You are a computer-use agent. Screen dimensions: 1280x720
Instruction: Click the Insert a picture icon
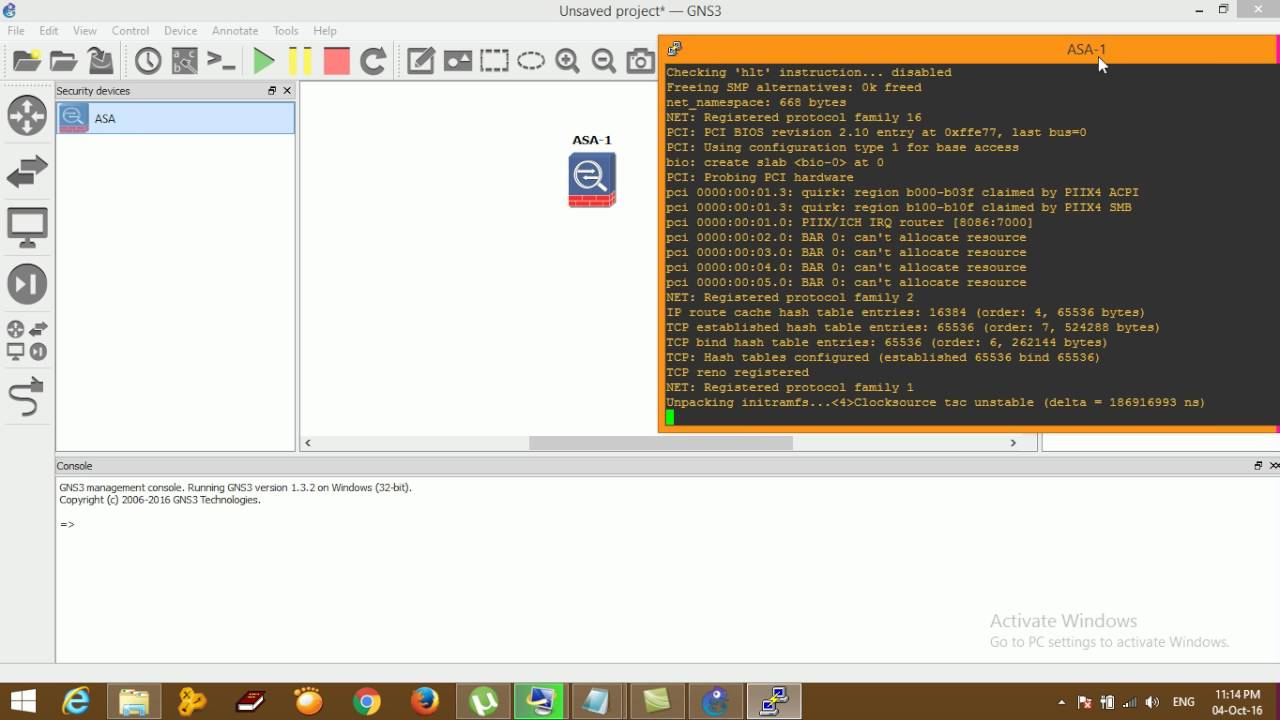coord(458,61)
